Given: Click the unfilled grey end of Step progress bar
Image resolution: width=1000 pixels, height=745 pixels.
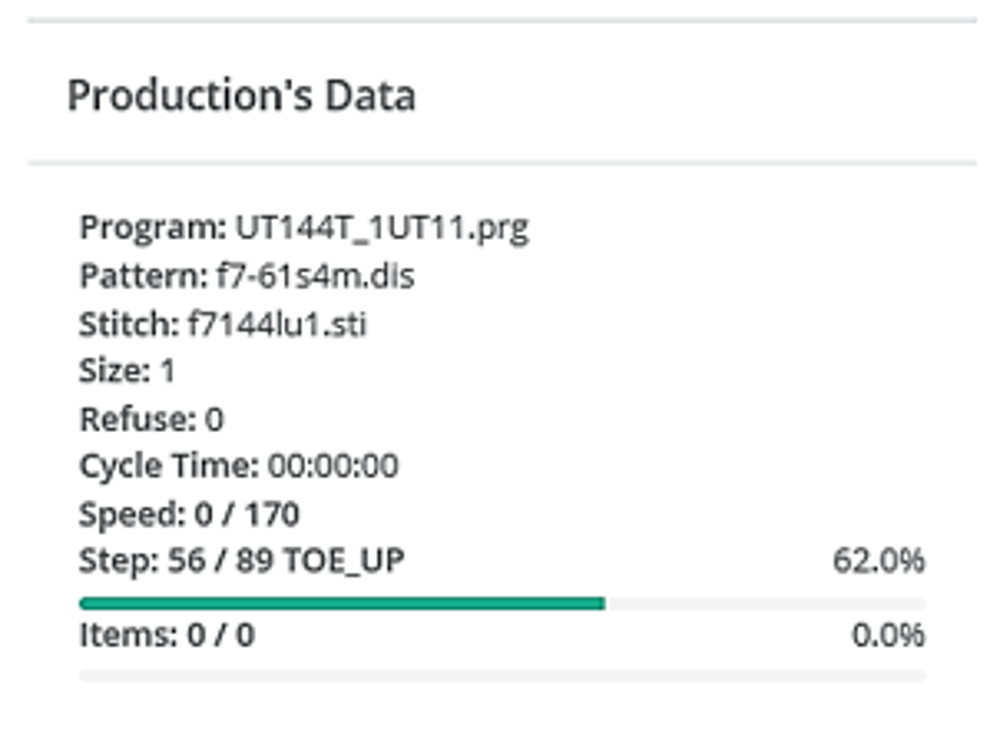Looking at the screenshot, I should coord(765,603).
